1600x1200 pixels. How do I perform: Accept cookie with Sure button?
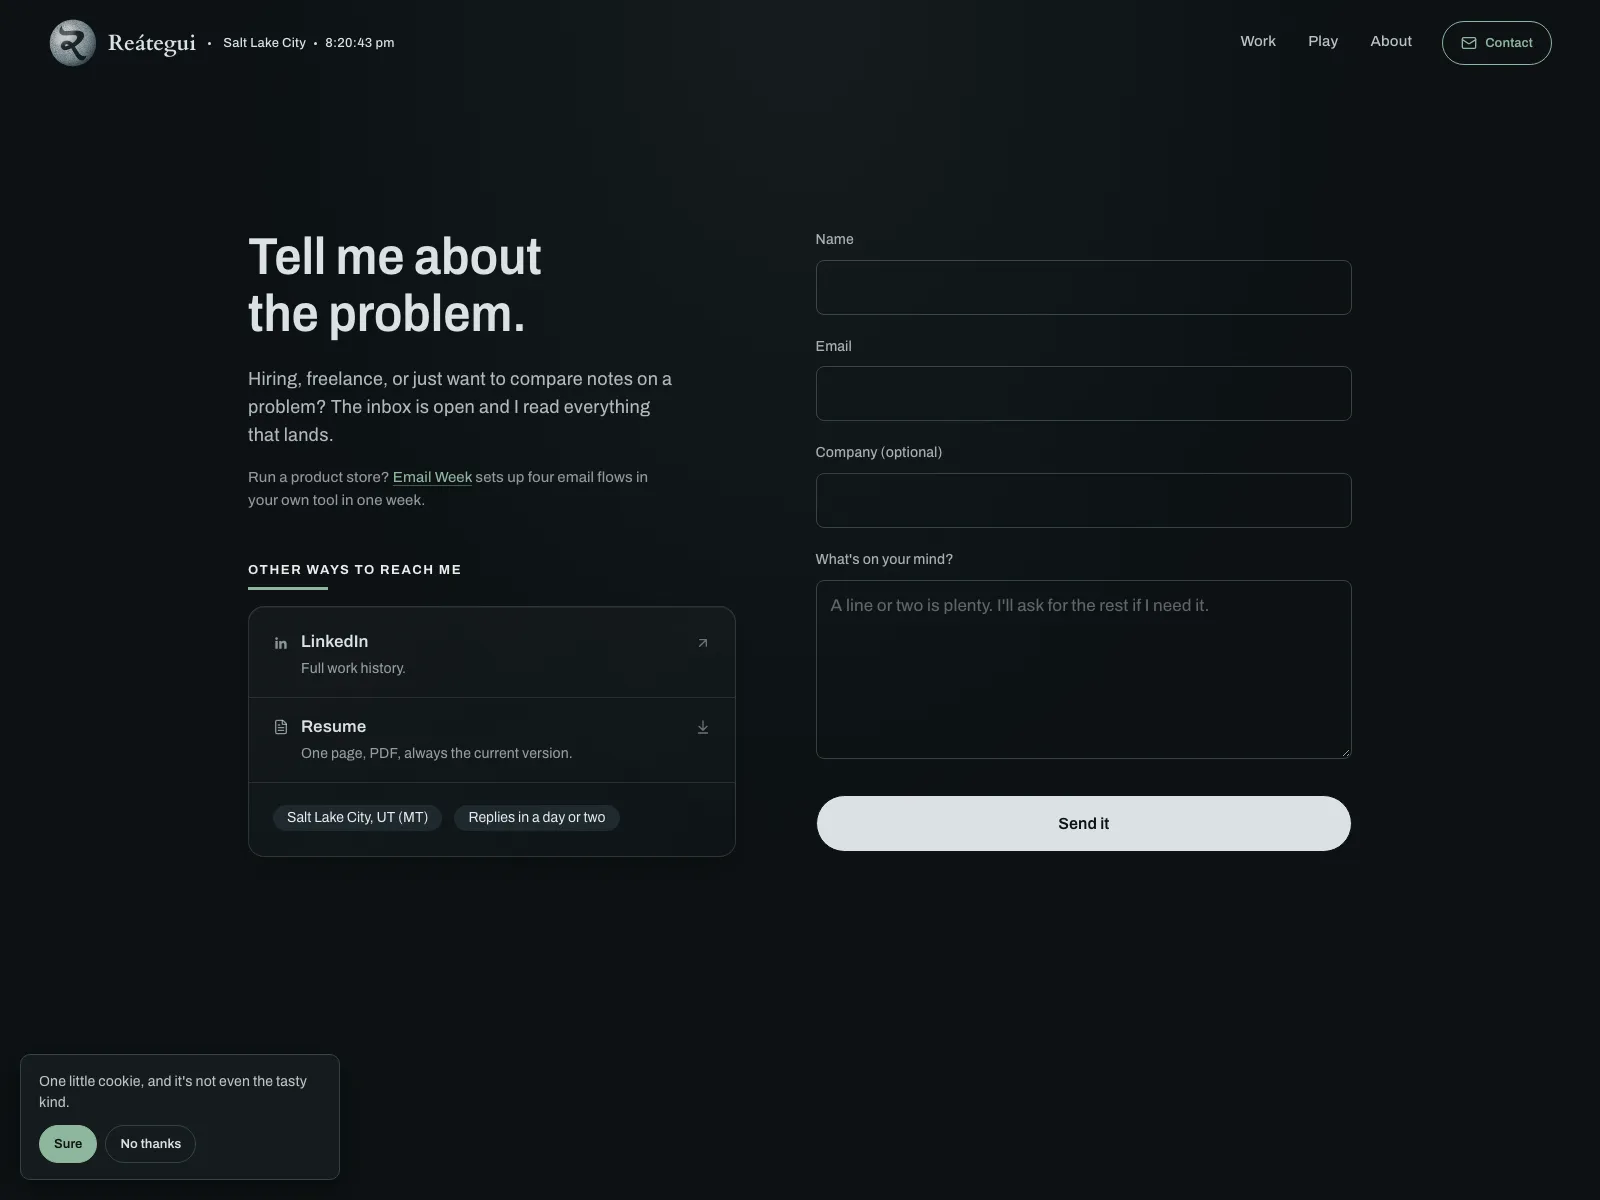68,1144
